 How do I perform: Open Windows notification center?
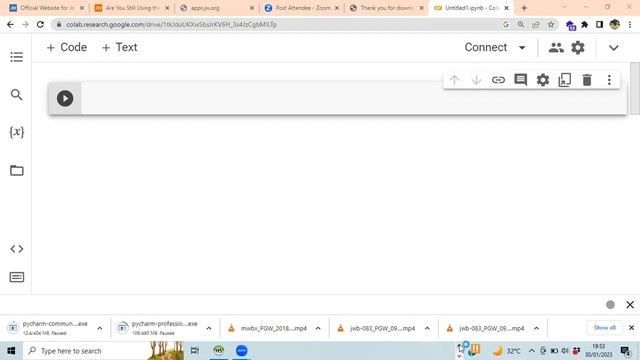click(625, 351)
